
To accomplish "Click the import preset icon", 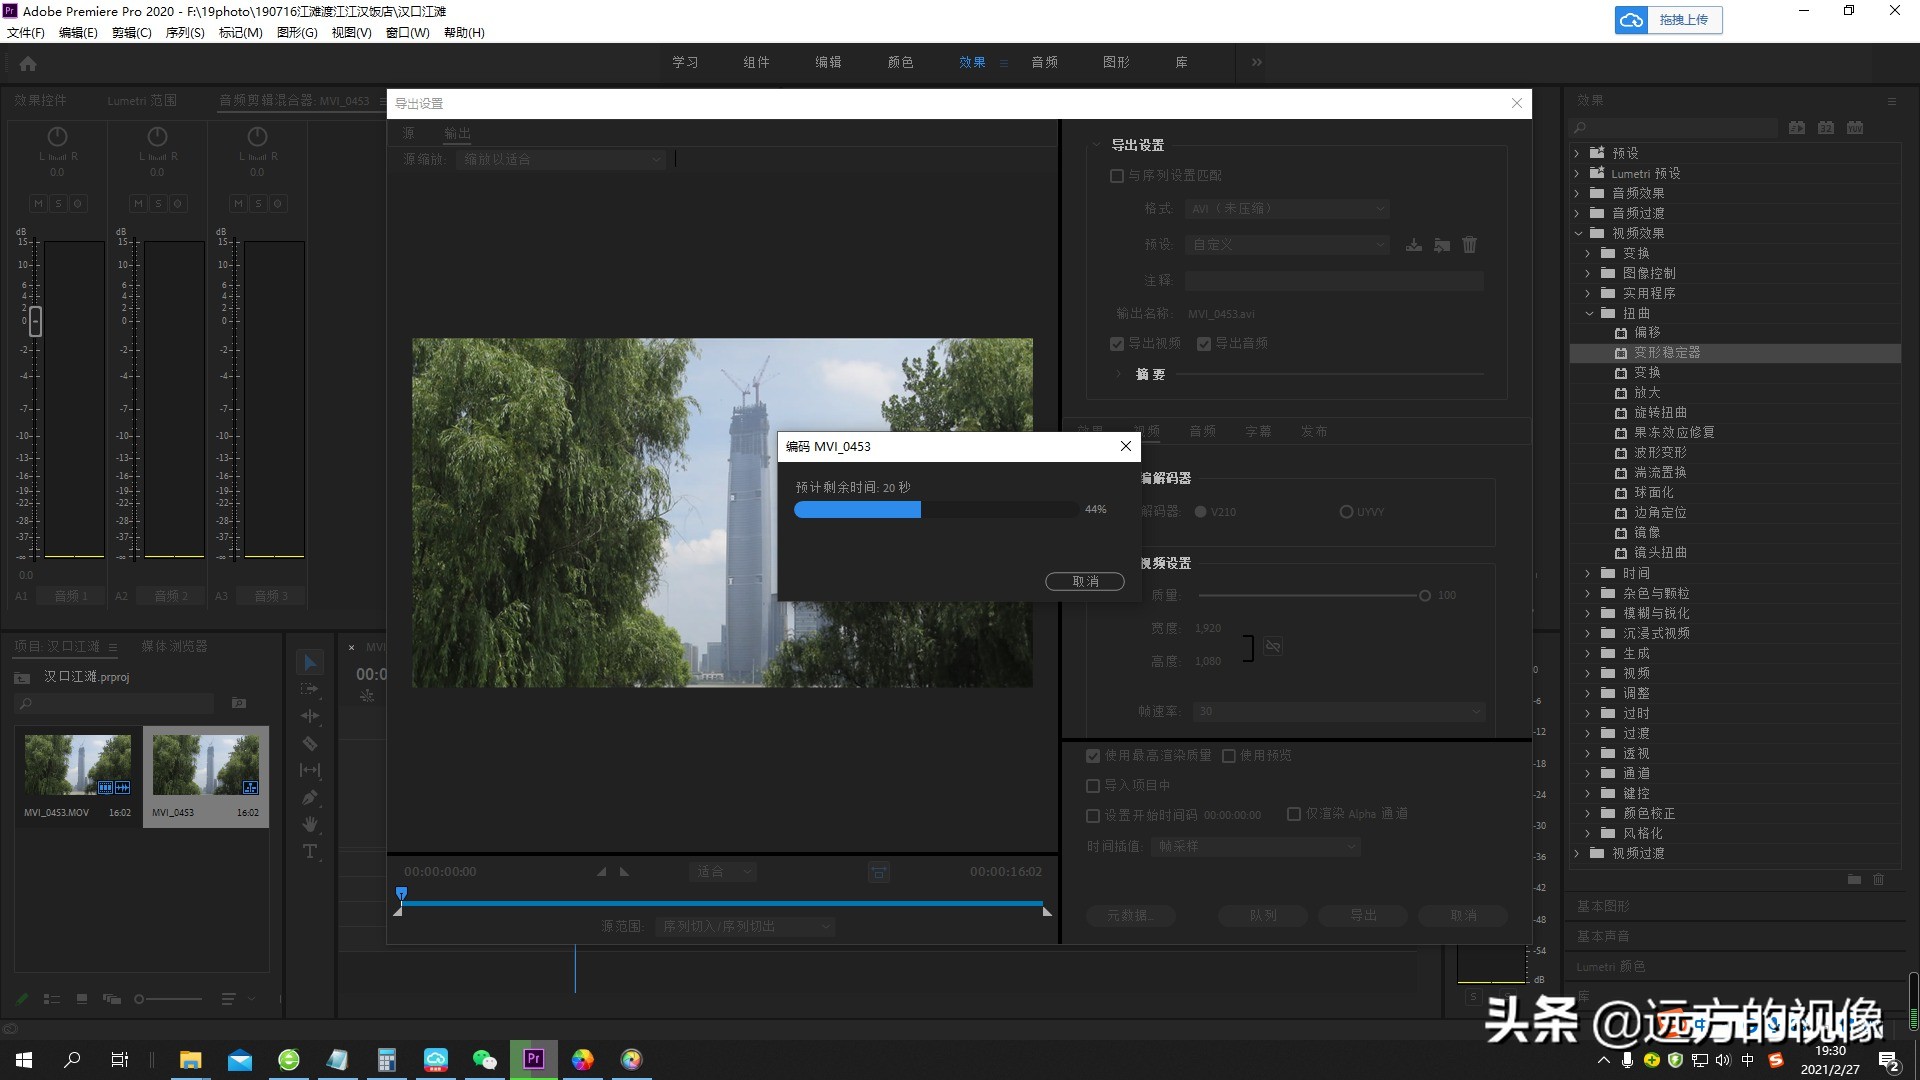I will click(1442, 245).
